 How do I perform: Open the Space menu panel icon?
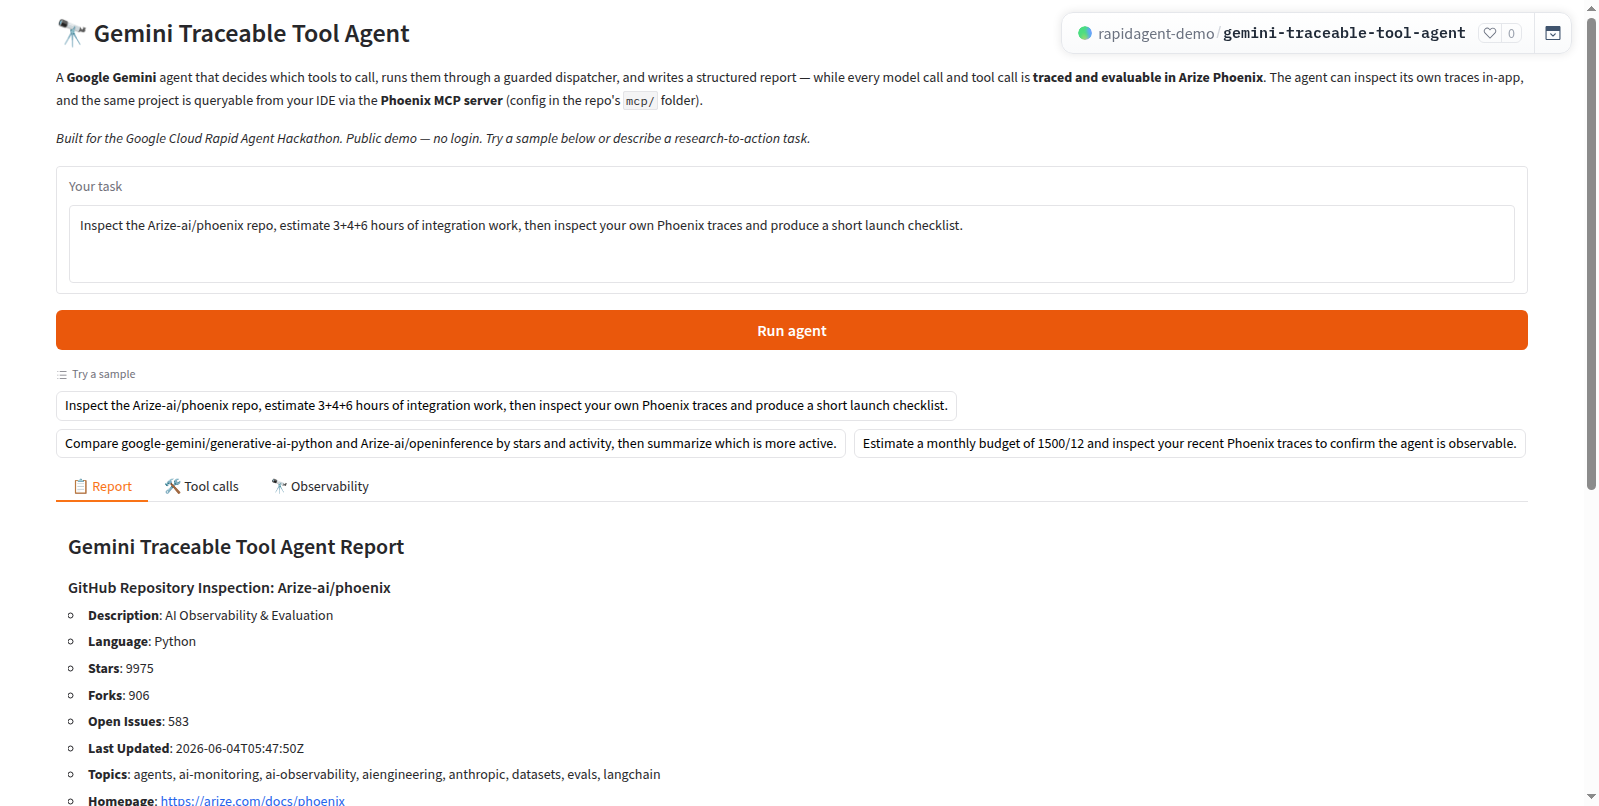tap(1552, 33)
